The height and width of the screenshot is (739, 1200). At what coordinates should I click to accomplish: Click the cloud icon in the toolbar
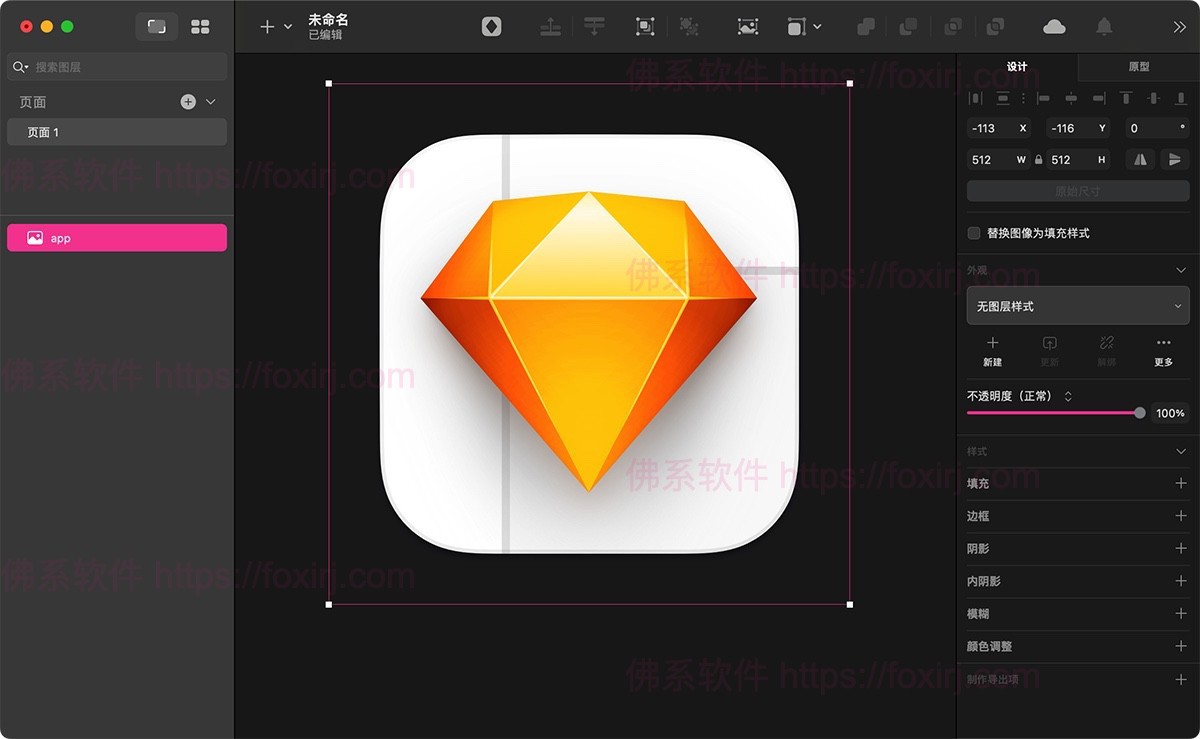(x=1054, y=27)
